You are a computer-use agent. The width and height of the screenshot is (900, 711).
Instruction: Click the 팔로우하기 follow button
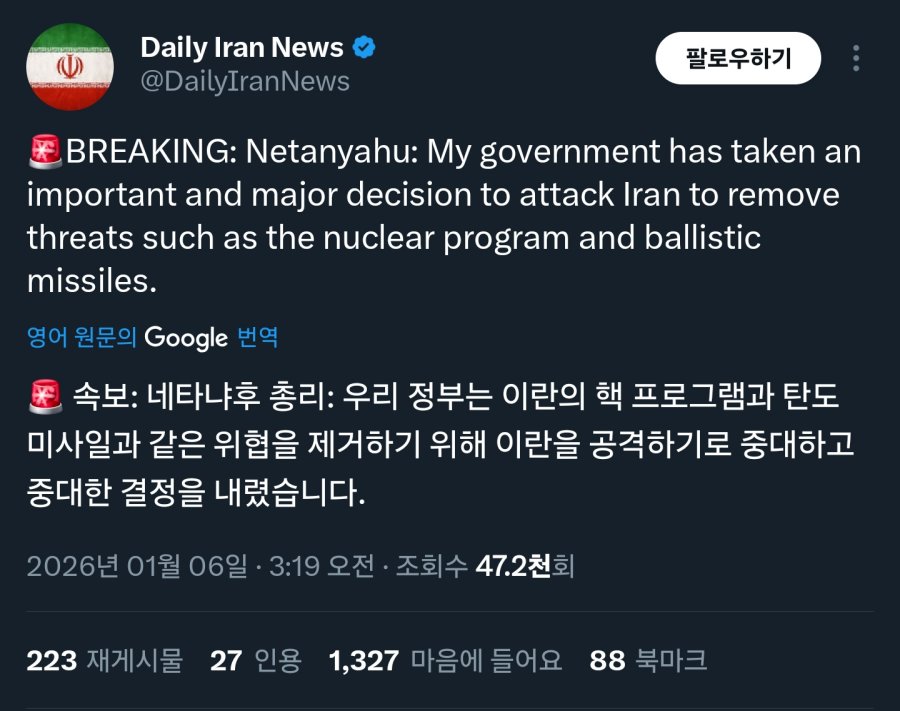click(x=738, y=58)
